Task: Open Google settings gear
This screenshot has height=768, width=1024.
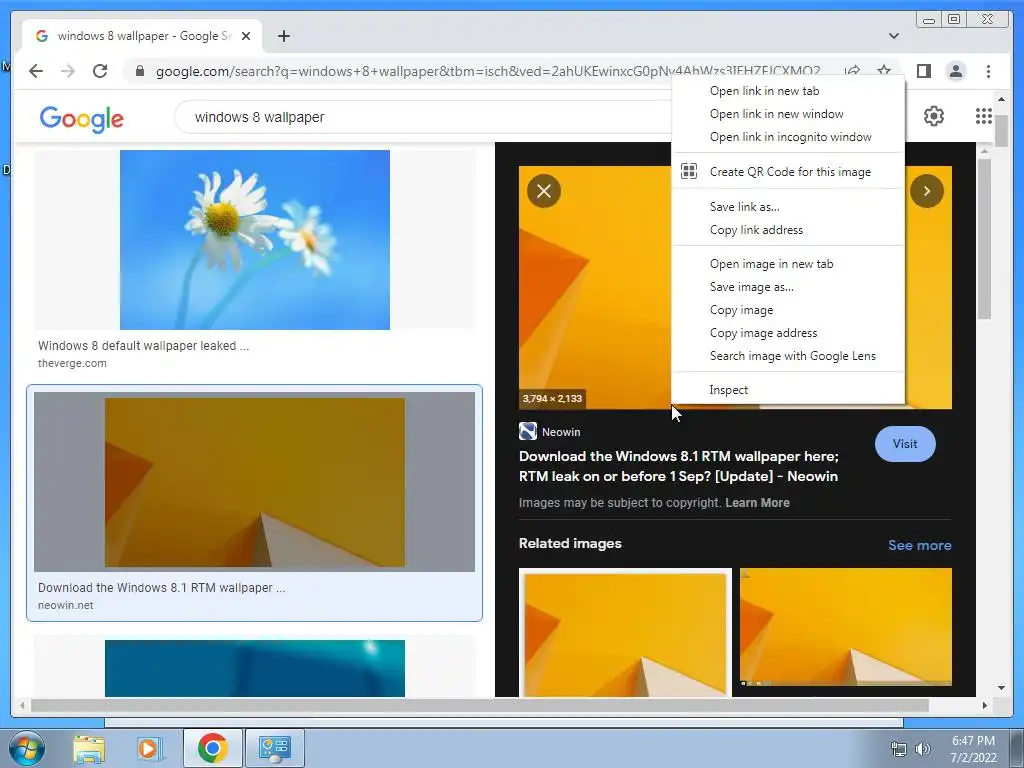Action: [934, 116]
